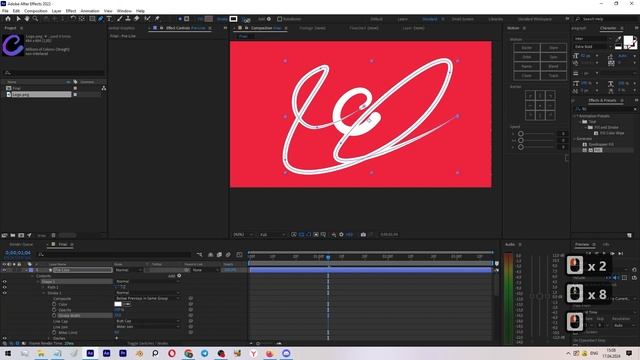The height and width of the screenshot is (360, 640).
Task: Click Toggle Switches / Modes button
Action: (x=147, y=344)
